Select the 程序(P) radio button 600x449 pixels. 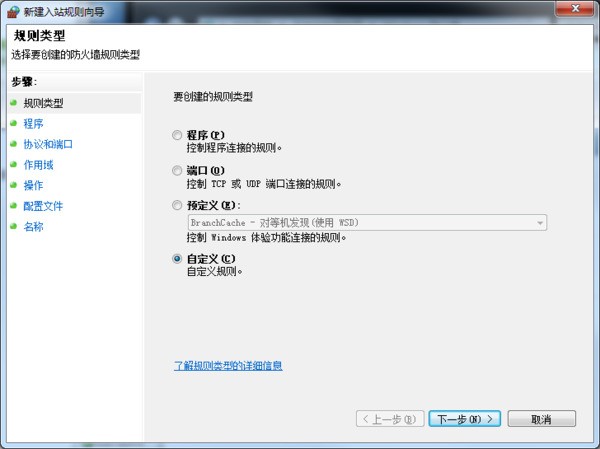[177, 135]
